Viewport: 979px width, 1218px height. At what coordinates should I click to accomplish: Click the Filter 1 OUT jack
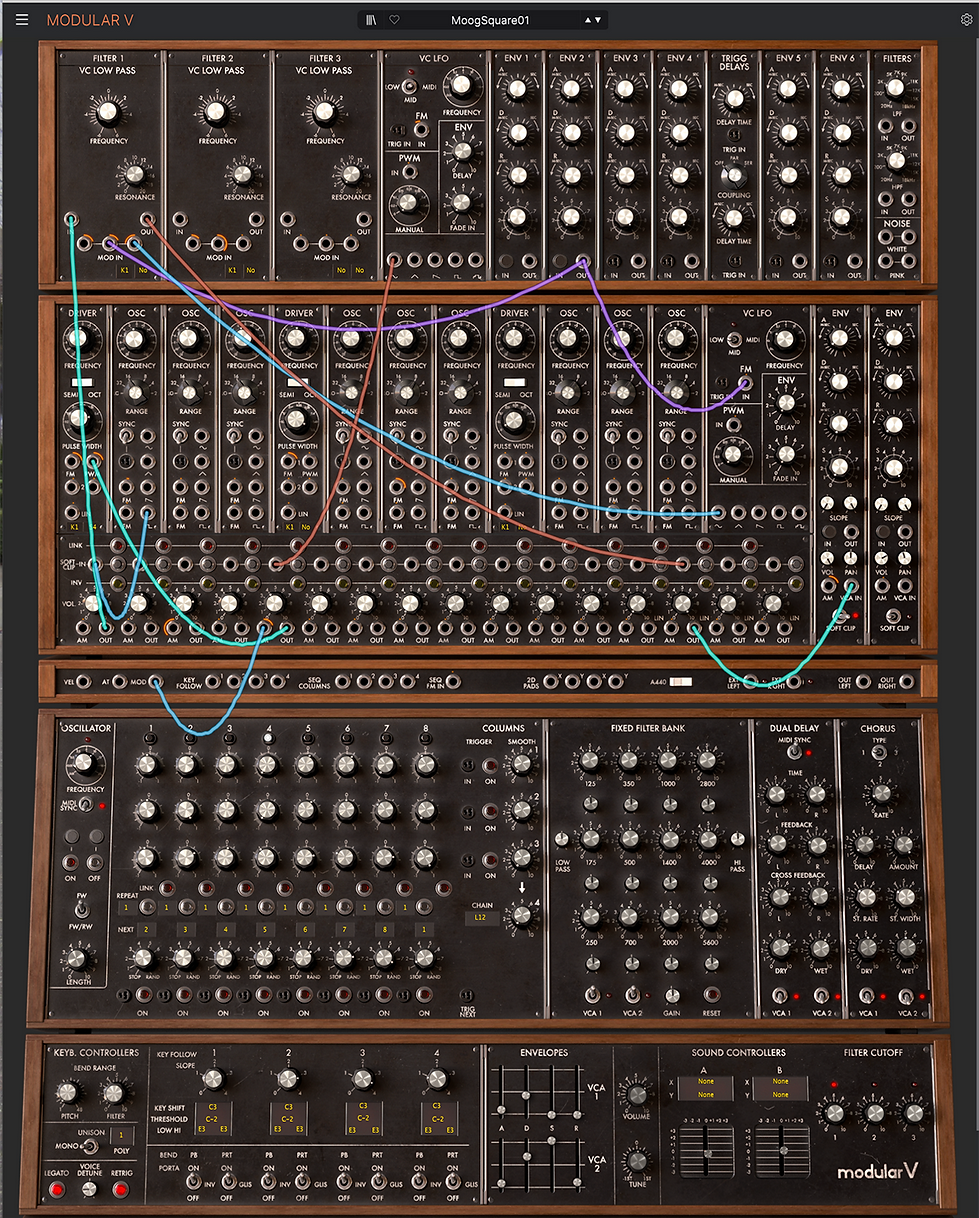point(147,219)
